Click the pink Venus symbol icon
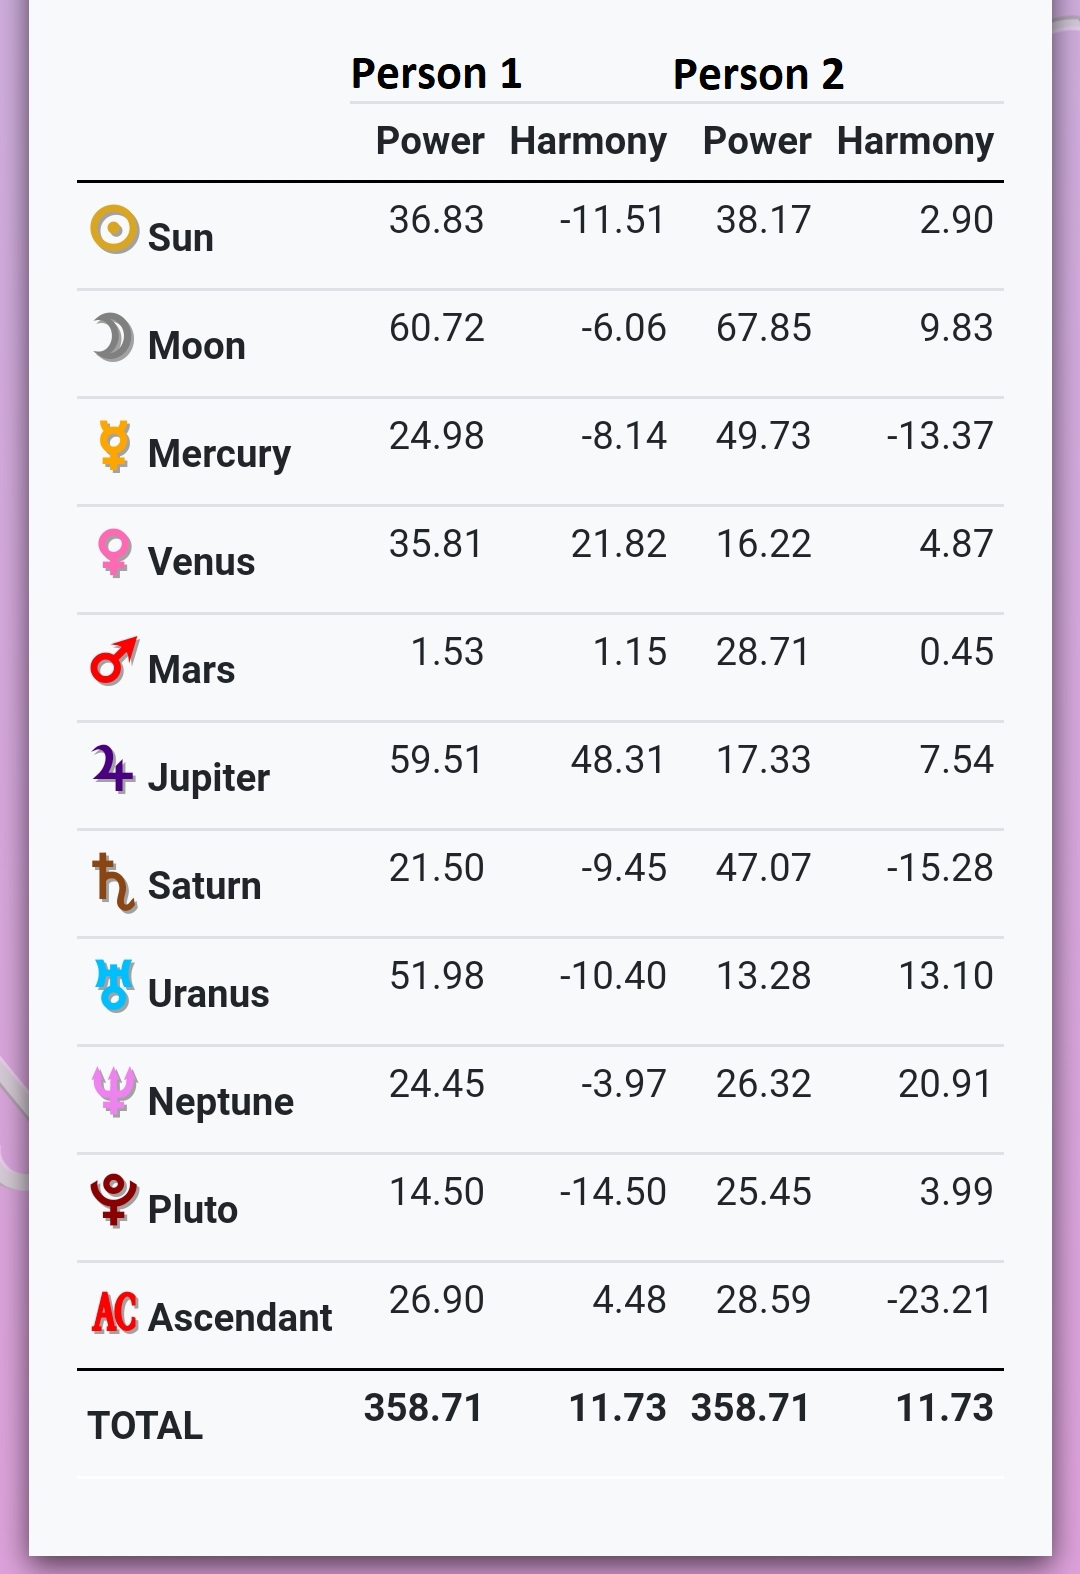Viewport: 1080px width, 1574px height. click(115, 553)
